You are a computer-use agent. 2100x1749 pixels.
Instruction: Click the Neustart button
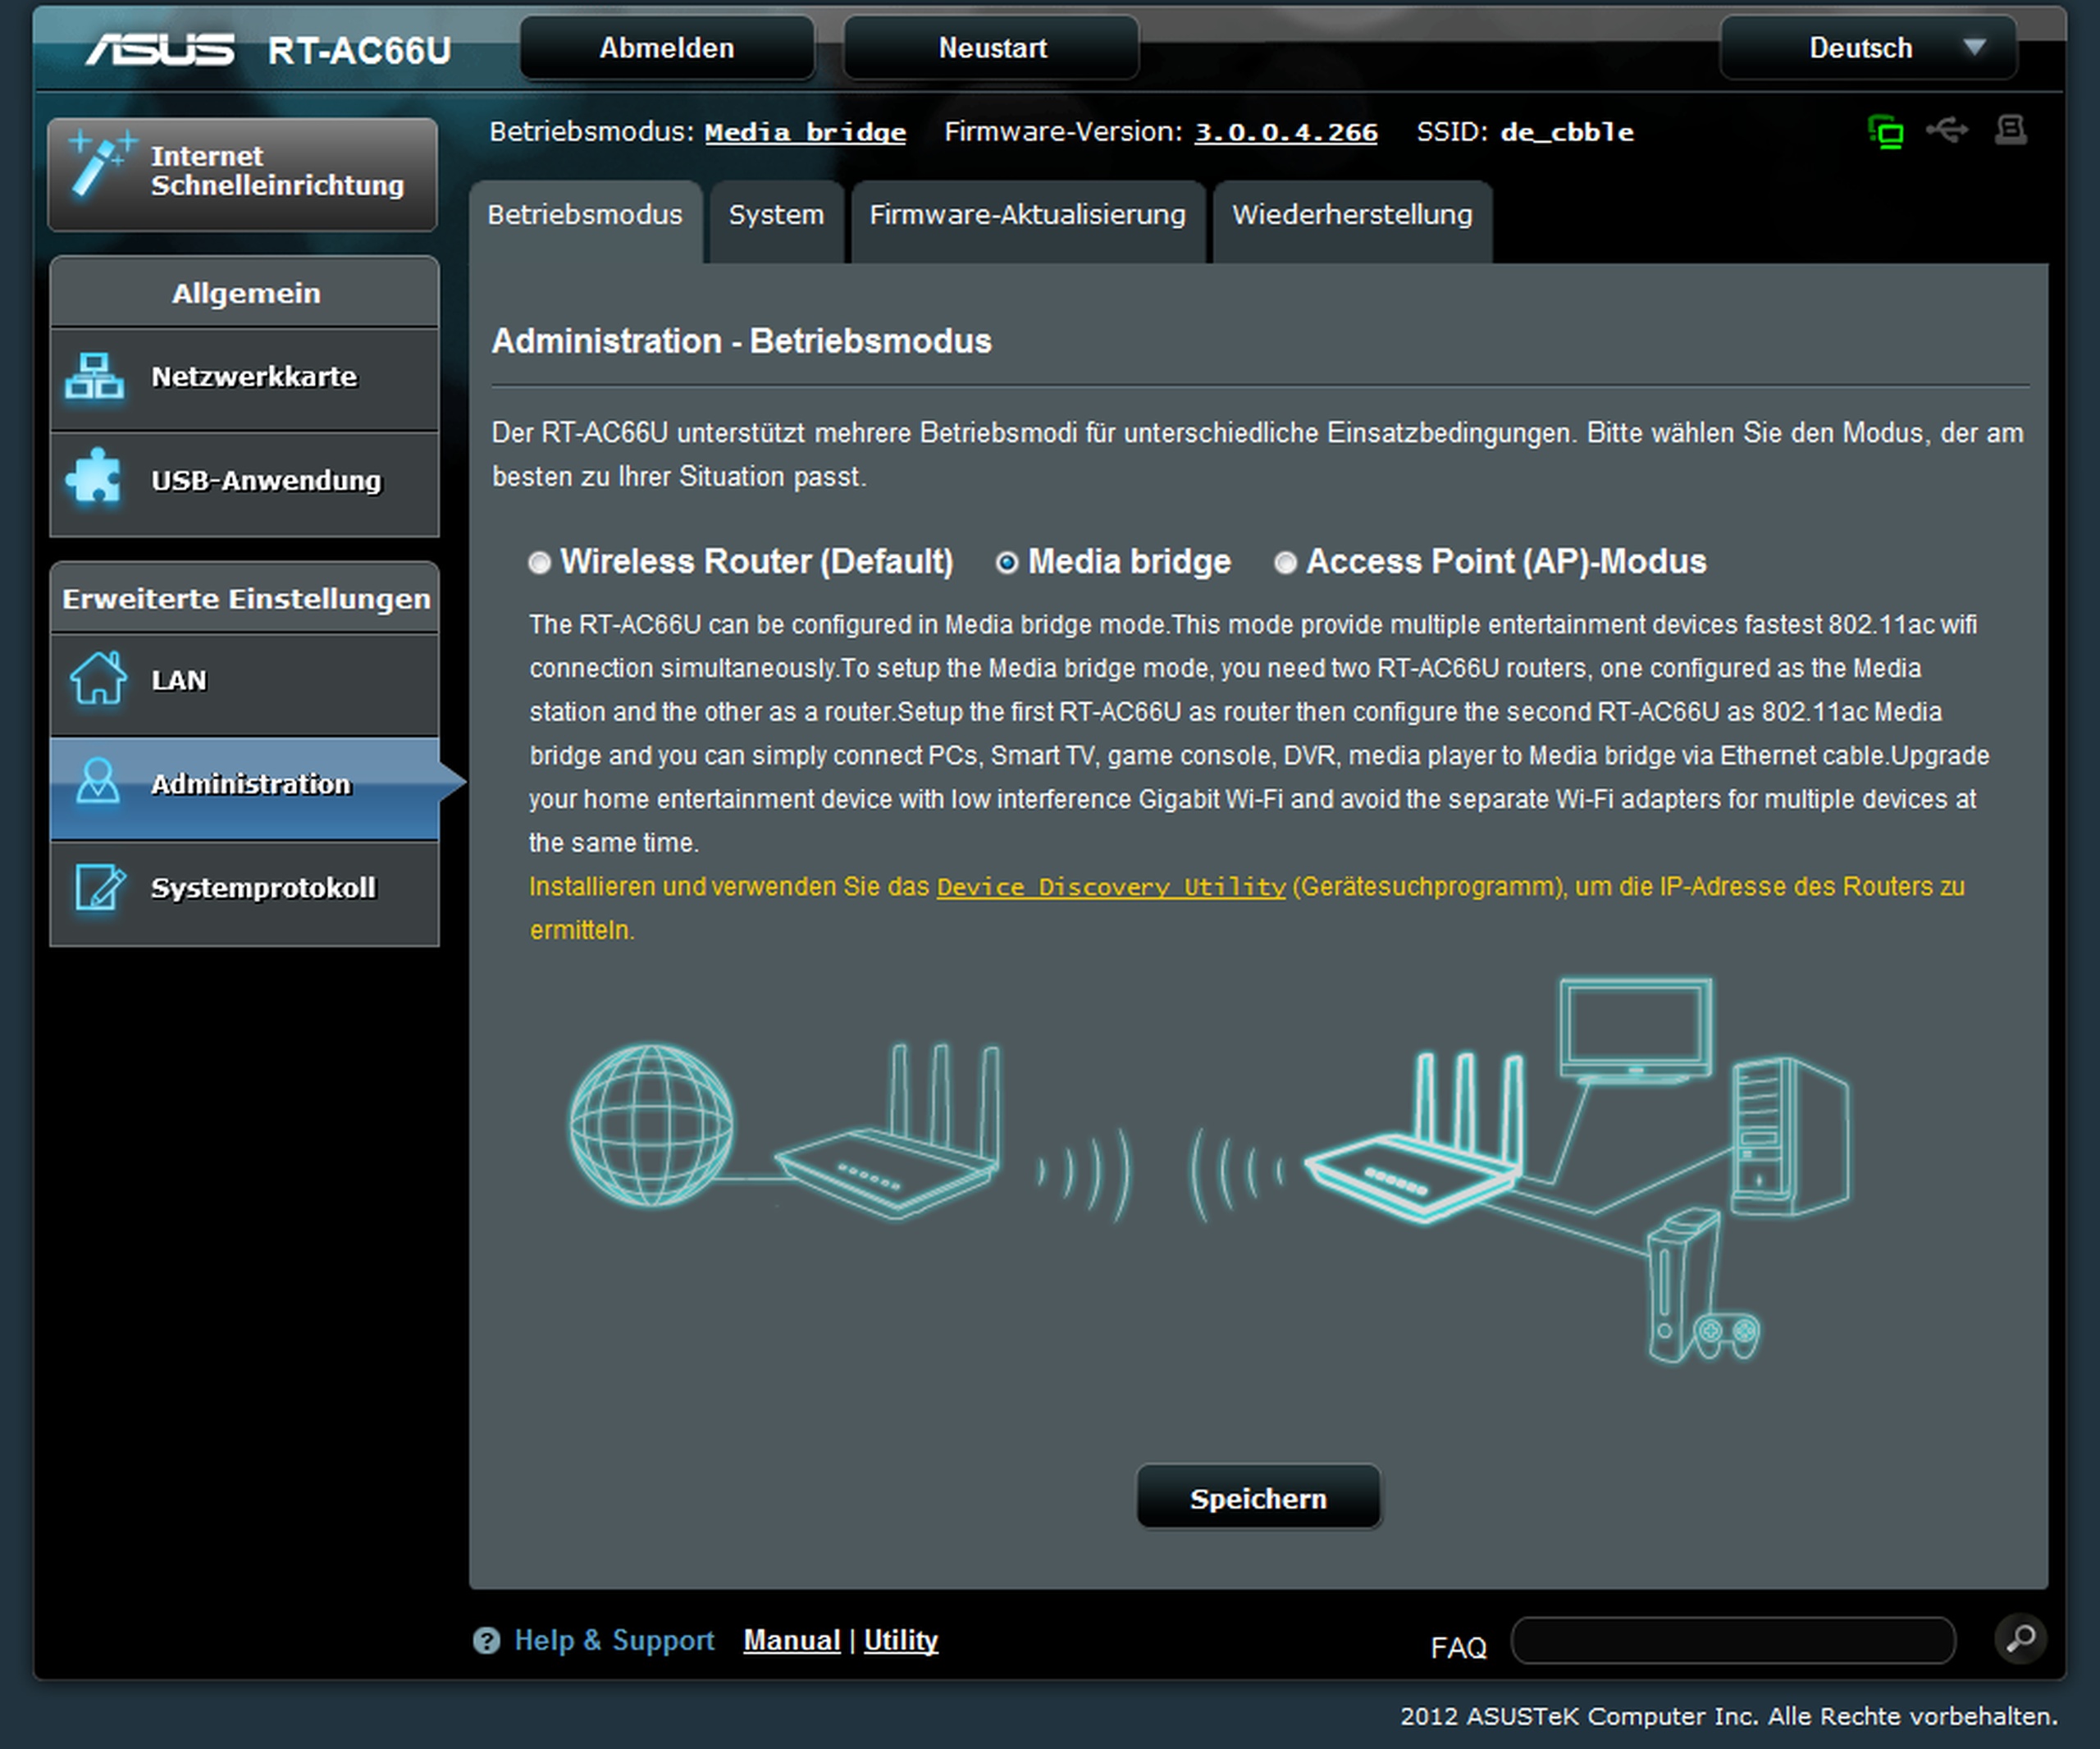point(991,48)
